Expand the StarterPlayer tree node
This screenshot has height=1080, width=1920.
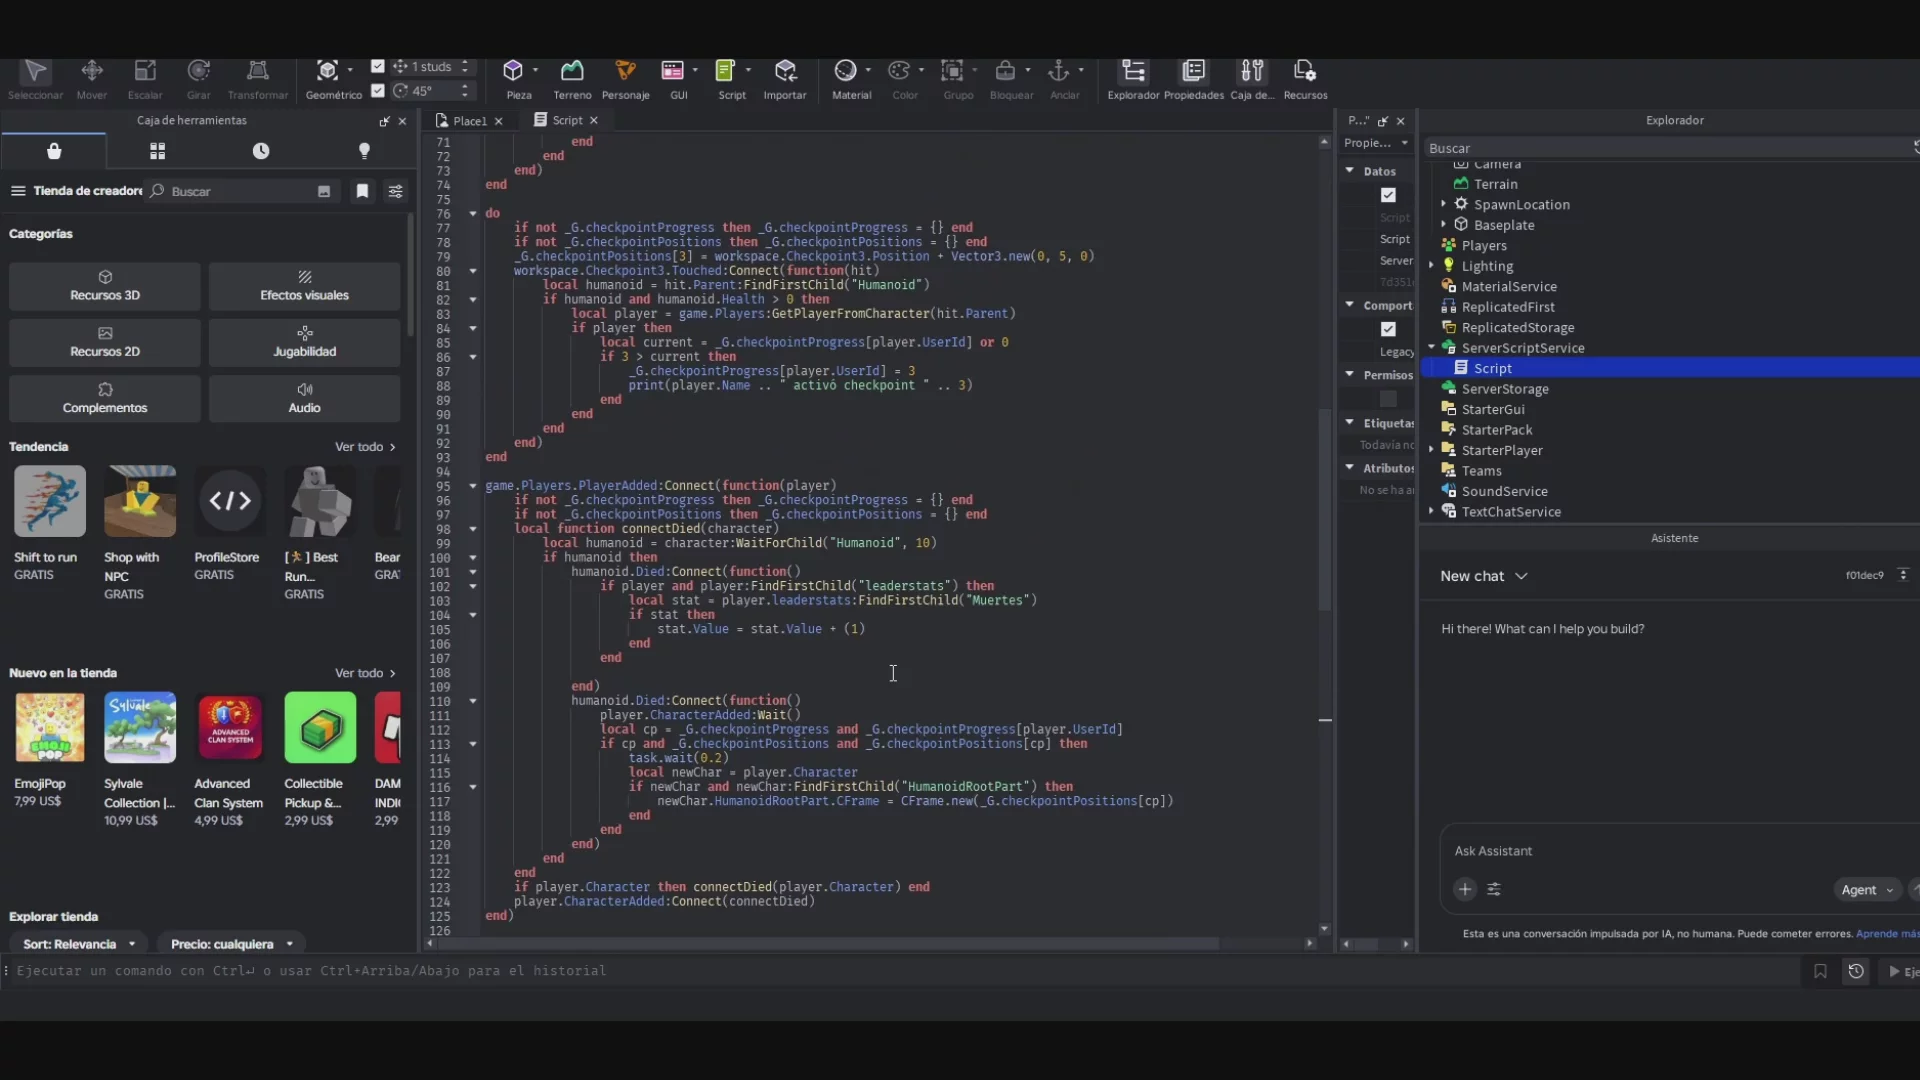(x=1432, y=450)
